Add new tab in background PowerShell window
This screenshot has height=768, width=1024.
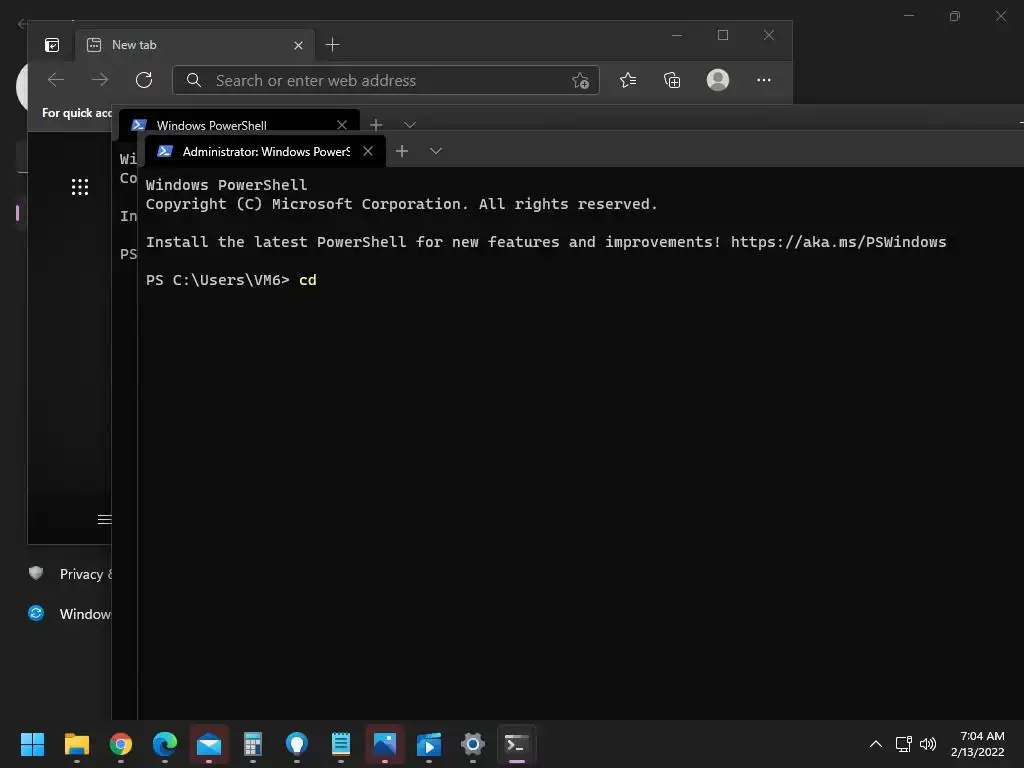coord(376,125)
